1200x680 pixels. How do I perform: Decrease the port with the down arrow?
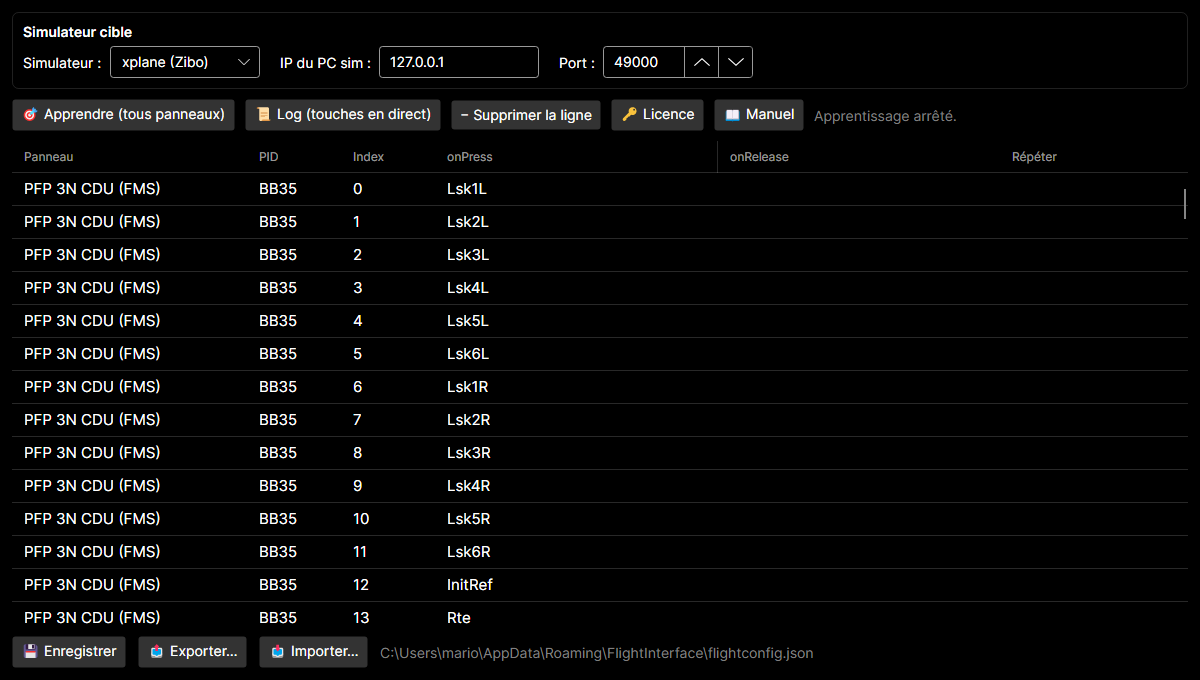click(736, 62)
